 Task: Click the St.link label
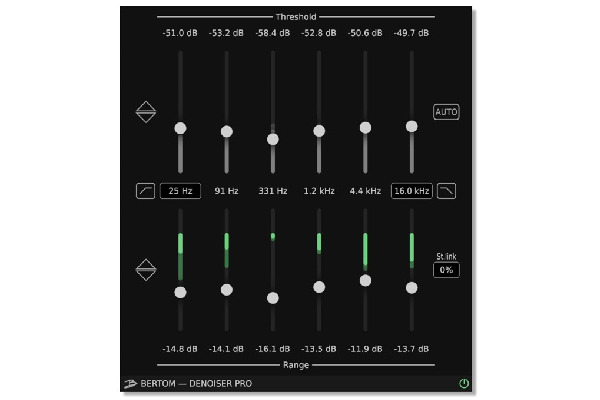coord(446,256)
